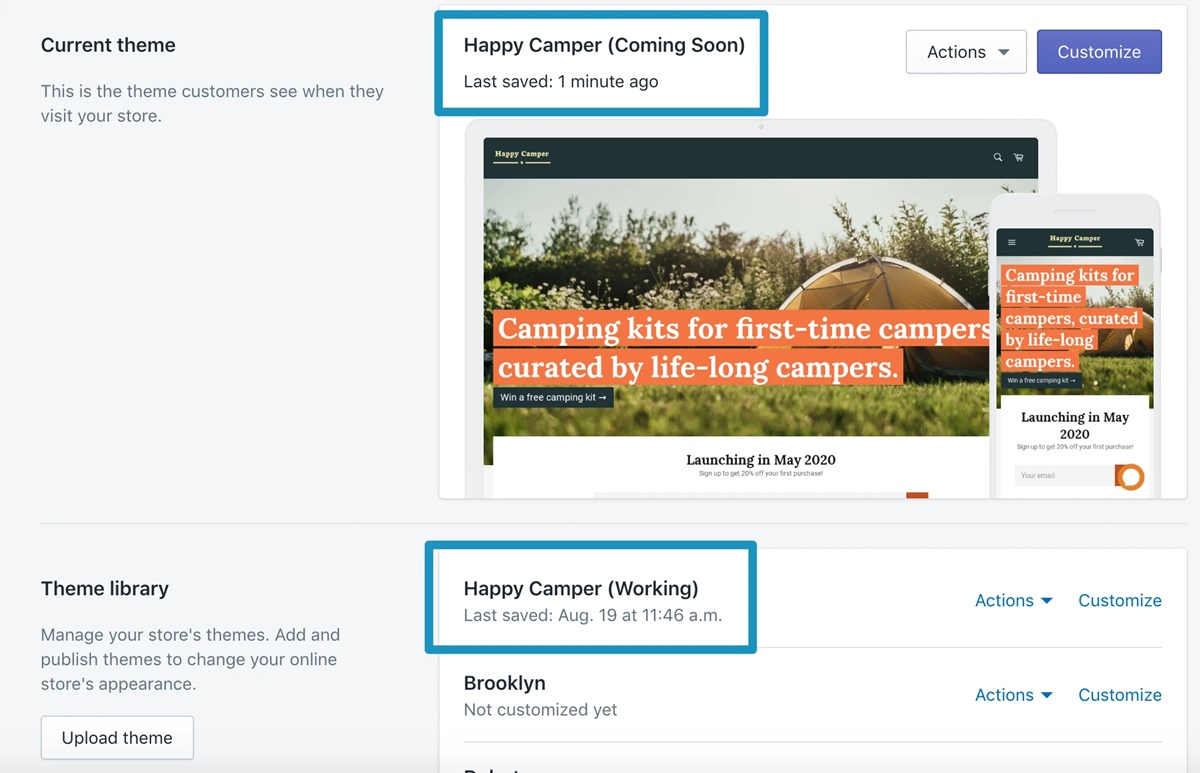
Task: Click 'Launching in May 2020' in desktop preview
Action: [761, 460]
